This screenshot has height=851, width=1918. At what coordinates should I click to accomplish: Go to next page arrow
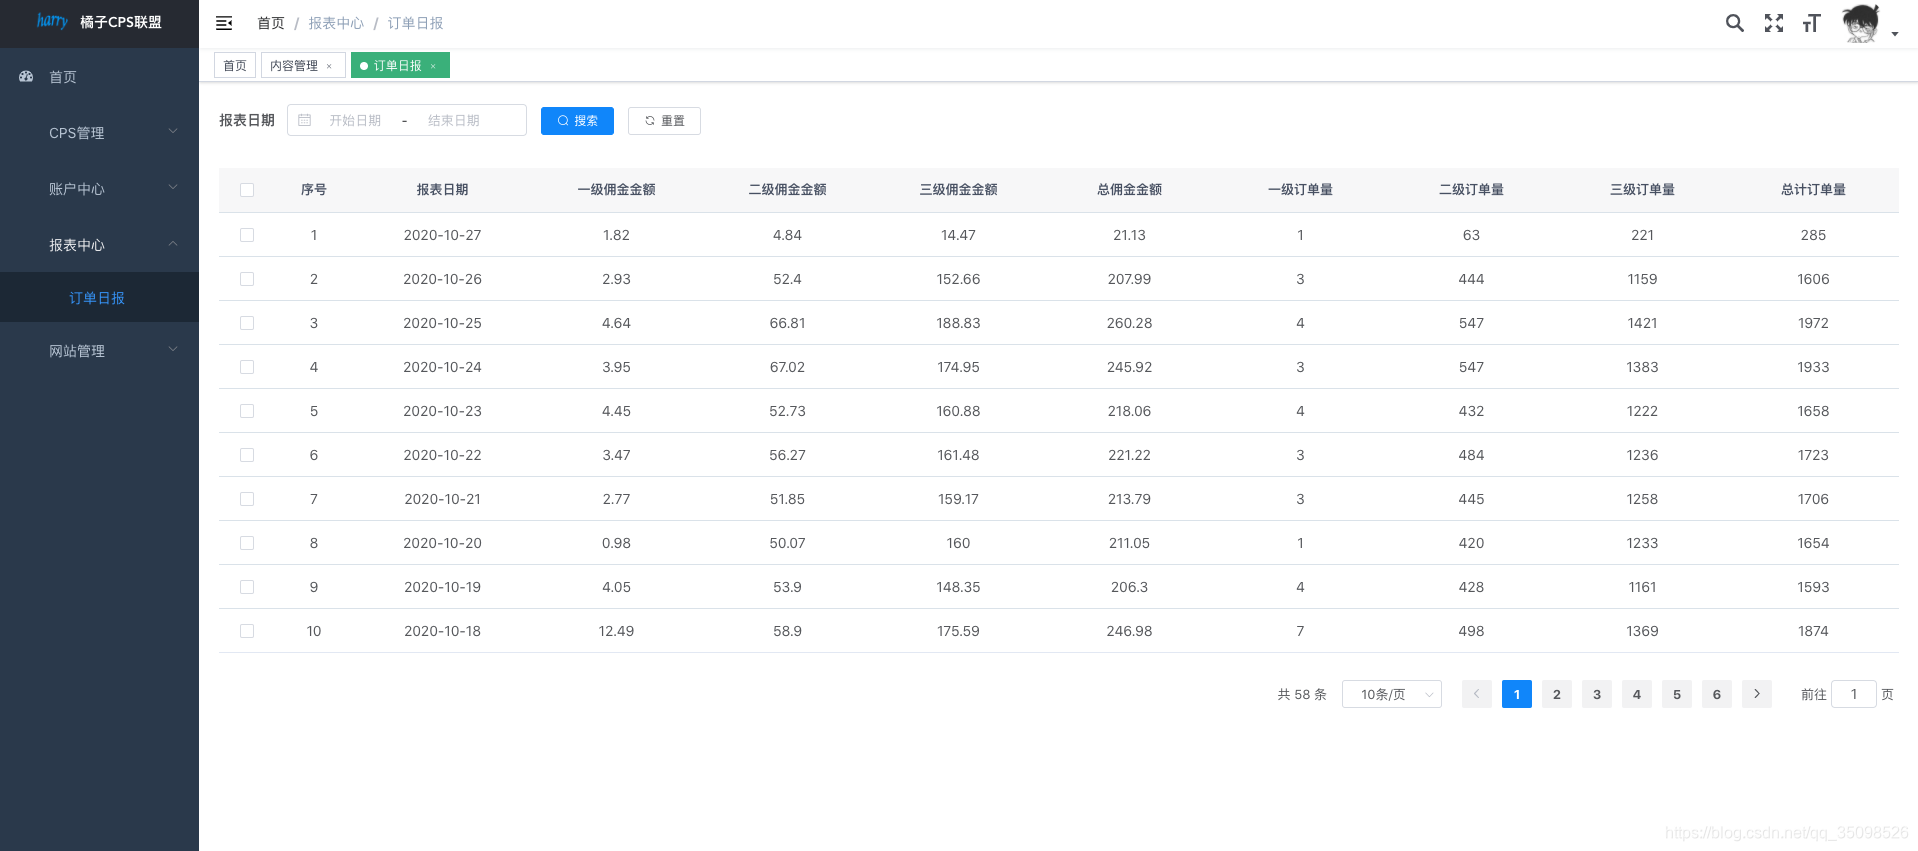(1756, 694)
